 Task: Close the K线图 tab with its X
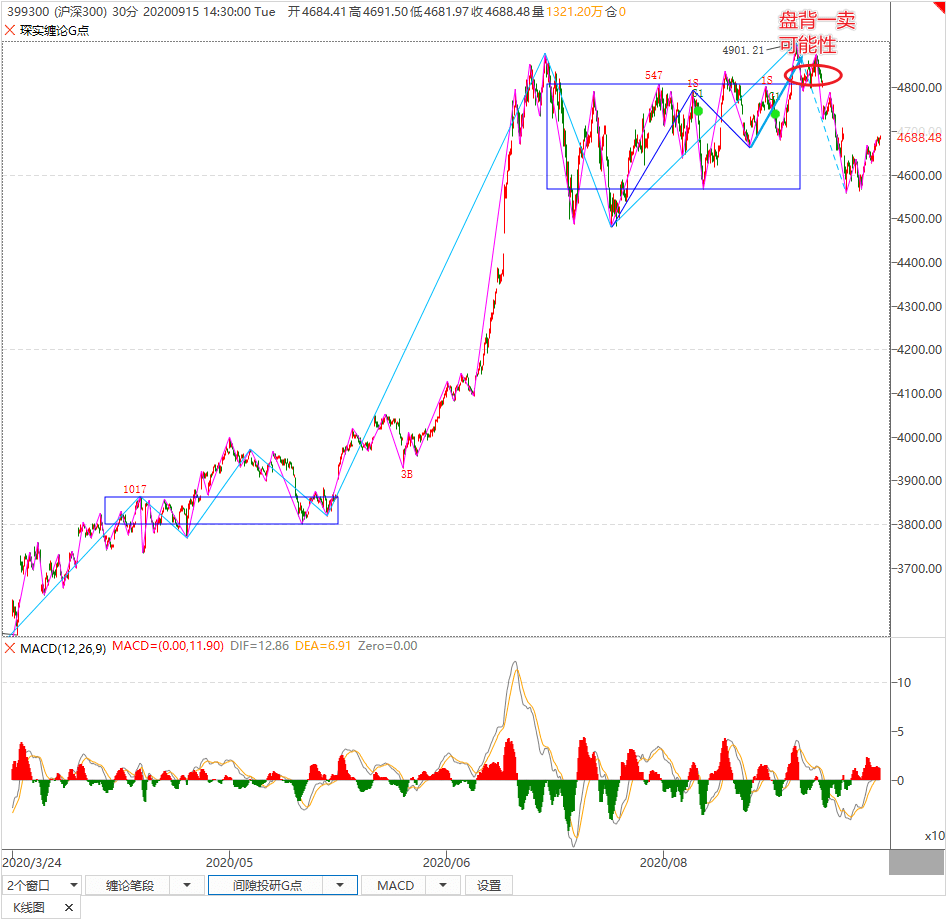69,908
